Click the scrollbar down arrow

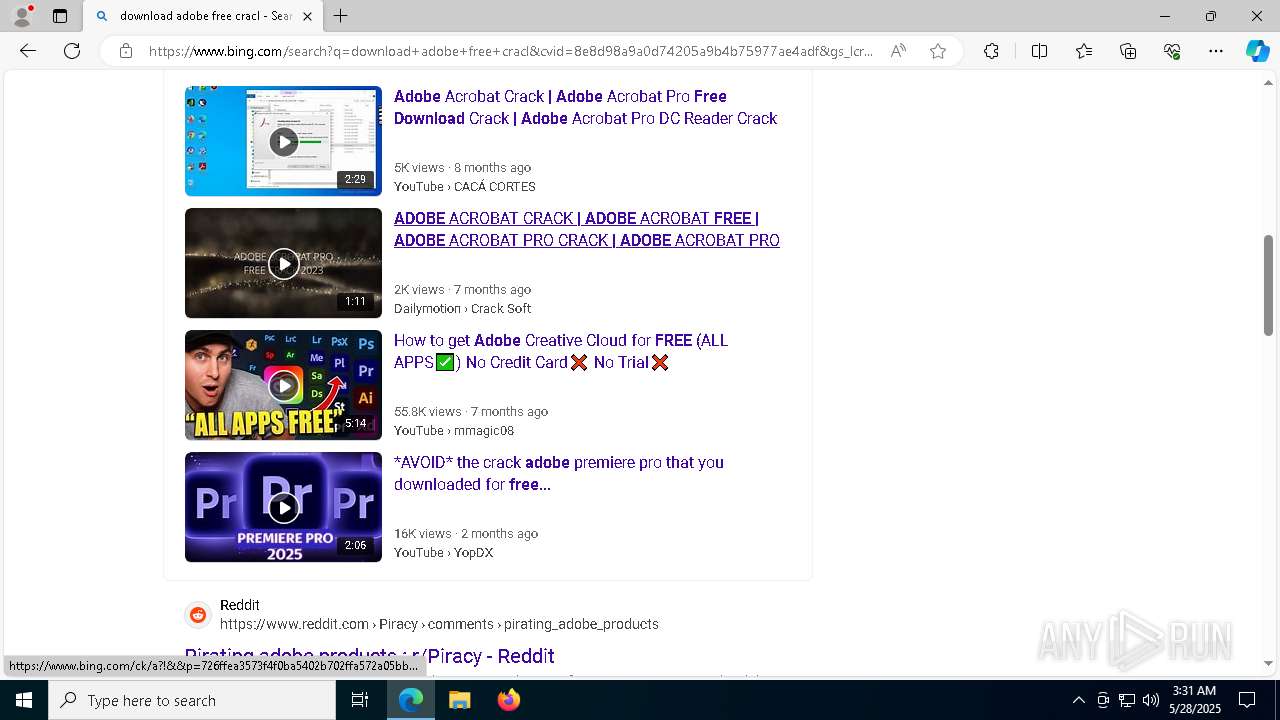(1268, 663)
